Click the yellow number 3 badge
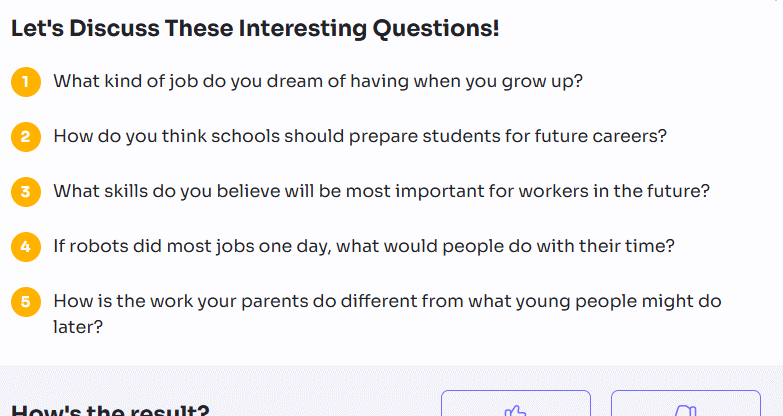 click(26, 191)
